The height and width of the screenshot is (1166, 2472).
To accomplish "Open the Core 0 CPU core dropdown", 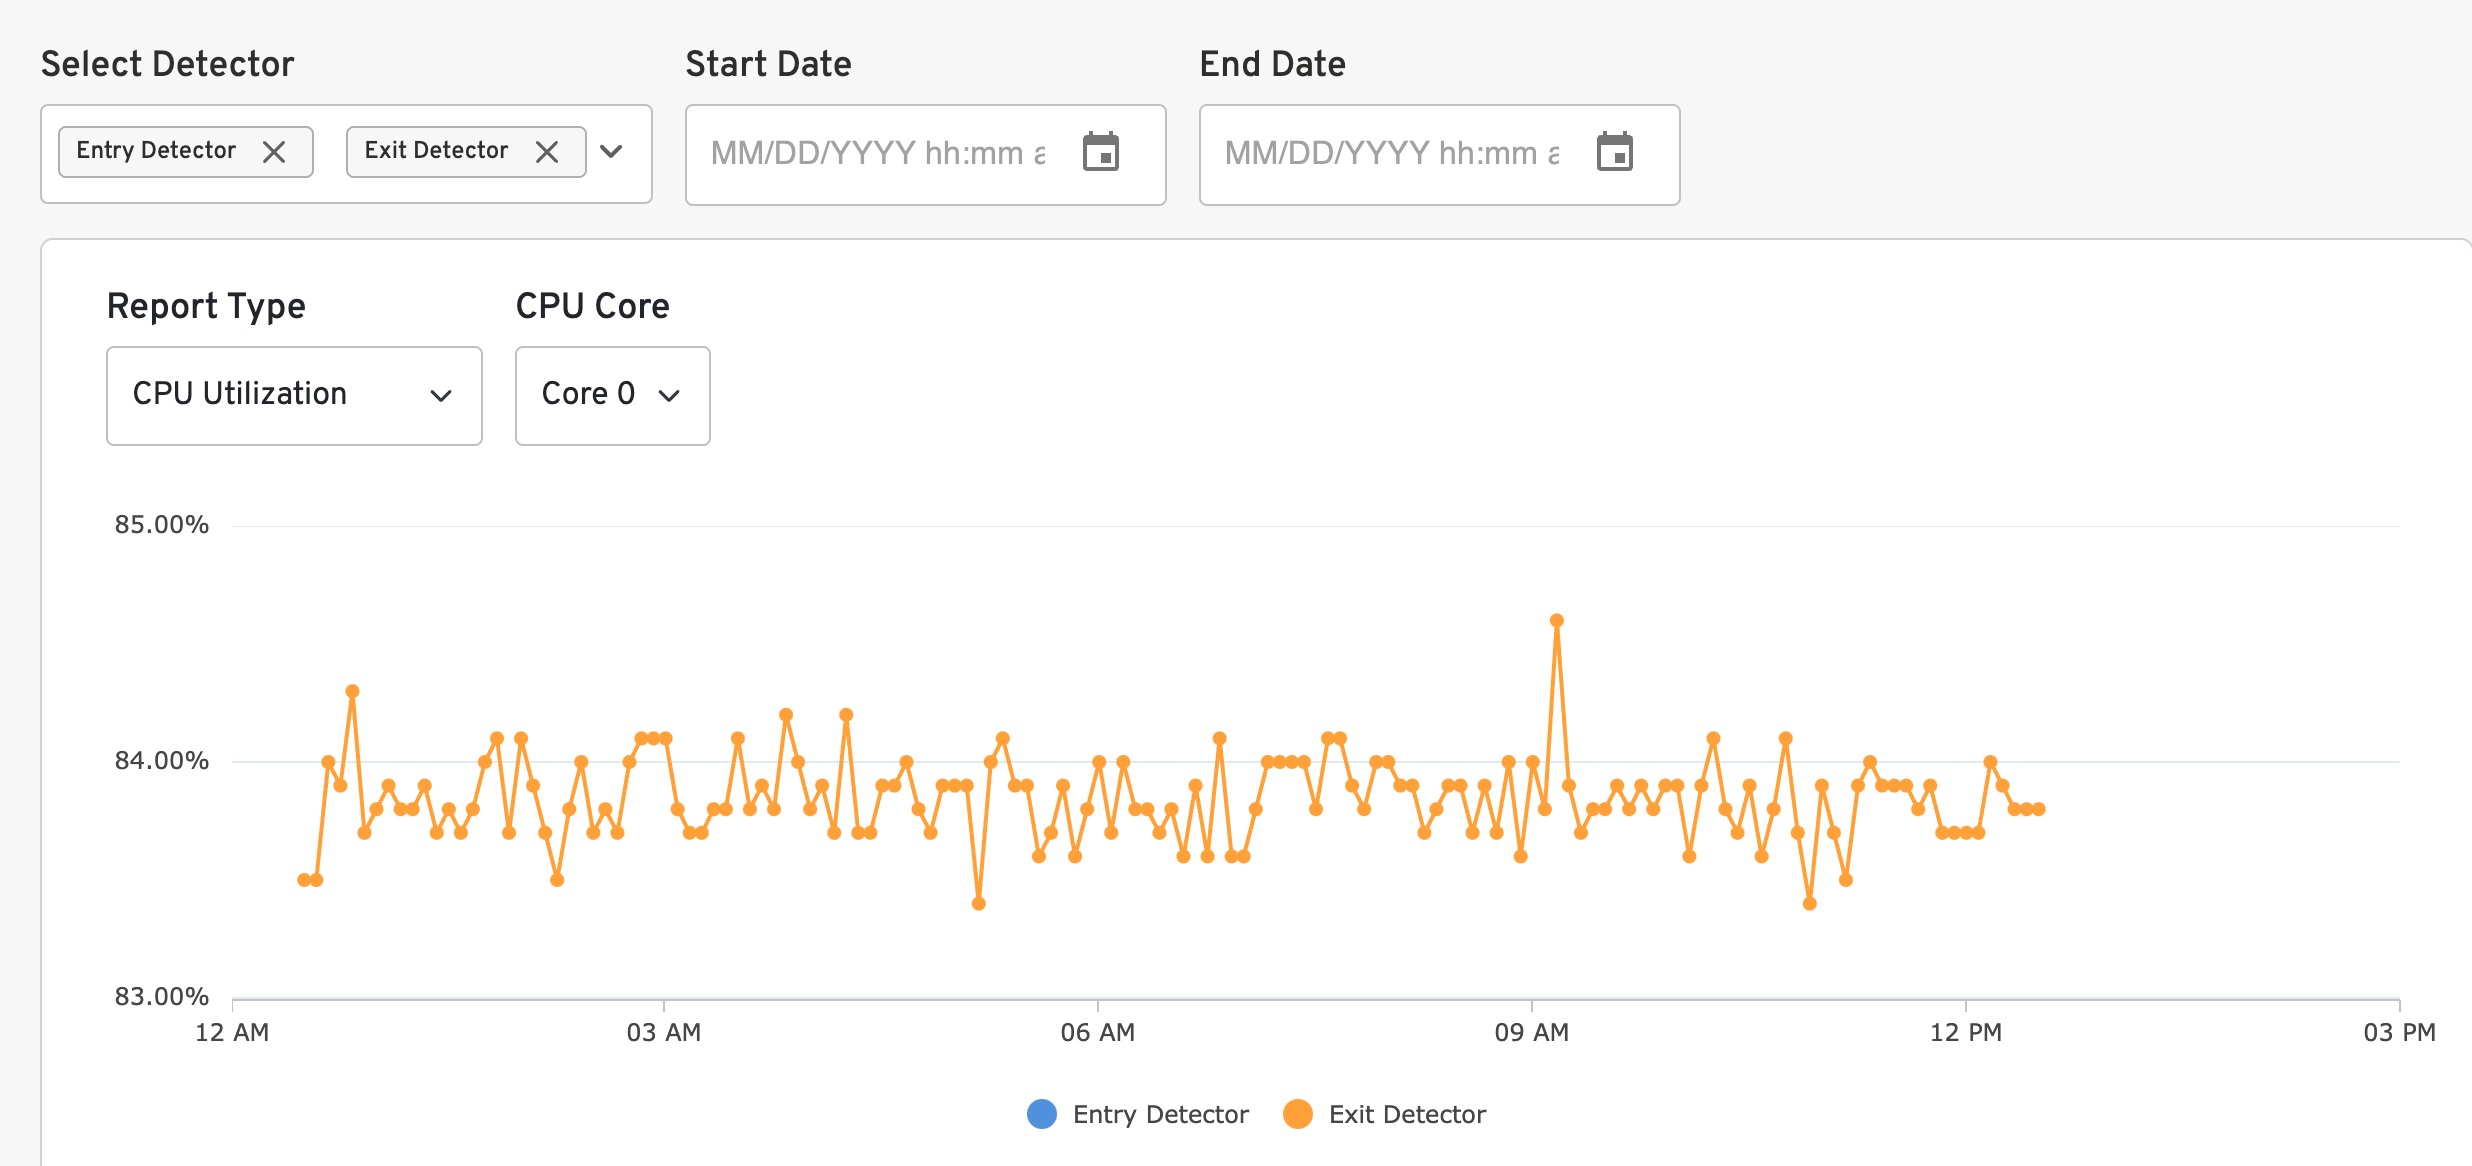I will coord(612,395).
